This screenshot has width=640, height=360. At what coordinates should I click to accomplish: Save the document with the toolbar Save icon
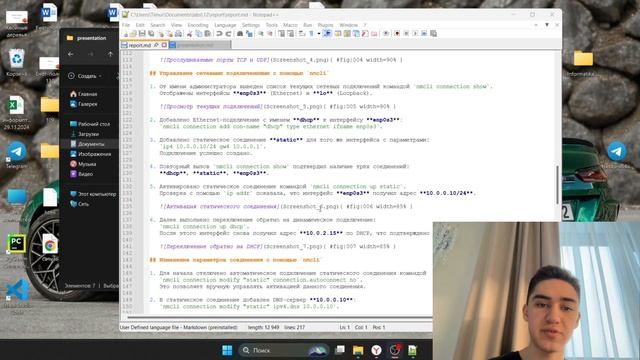pyautogui.click(x=142, y=33)
